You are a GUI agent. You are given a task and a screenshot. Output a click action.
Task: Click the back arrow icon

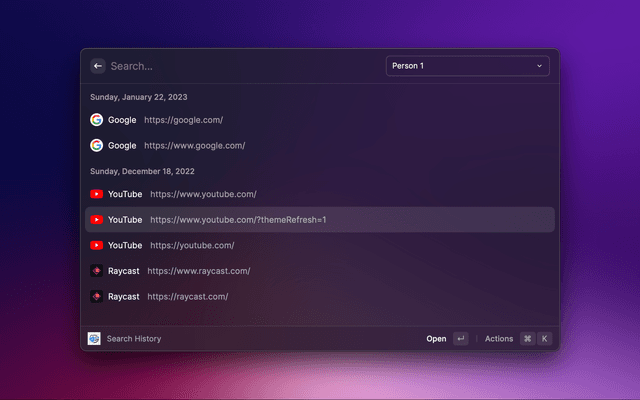click(x=97, y=66)
